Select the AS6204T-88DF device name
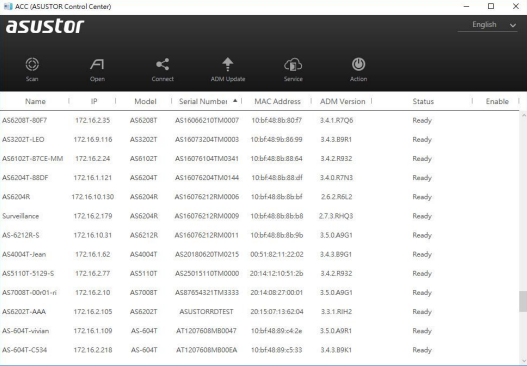527x366 pixels. (x=25, y=178)
